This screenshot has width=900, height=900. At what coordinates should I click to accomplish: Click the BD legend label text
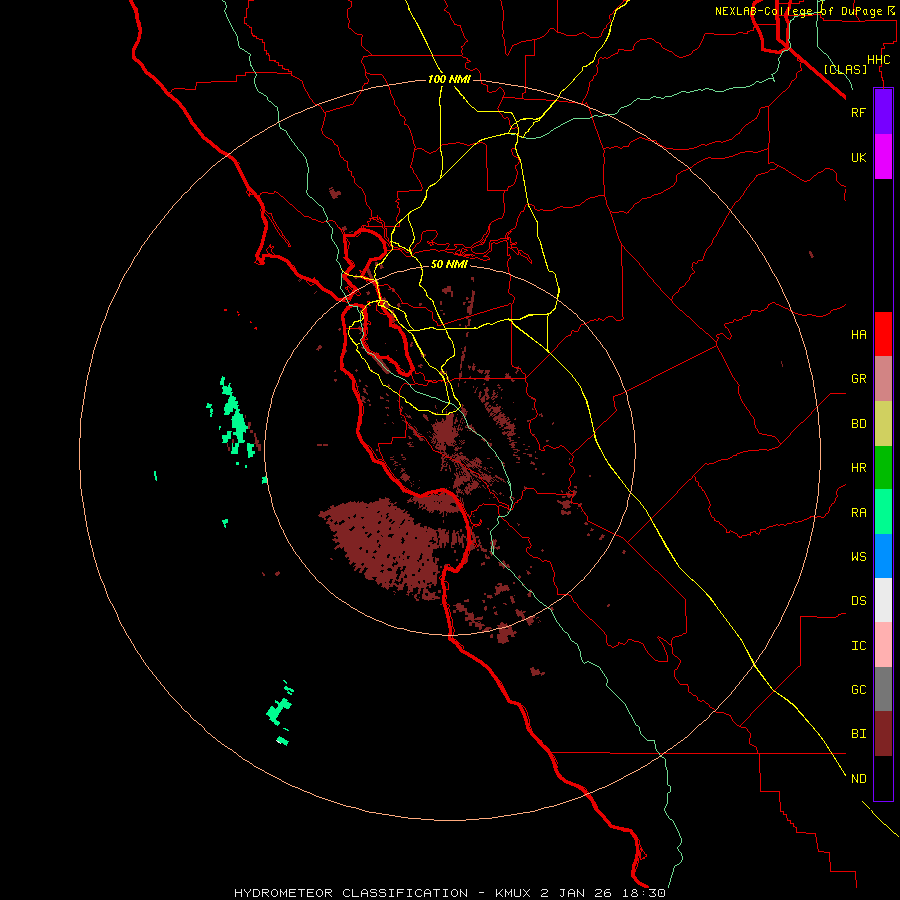pyautogui.click(x=859, y=424)
